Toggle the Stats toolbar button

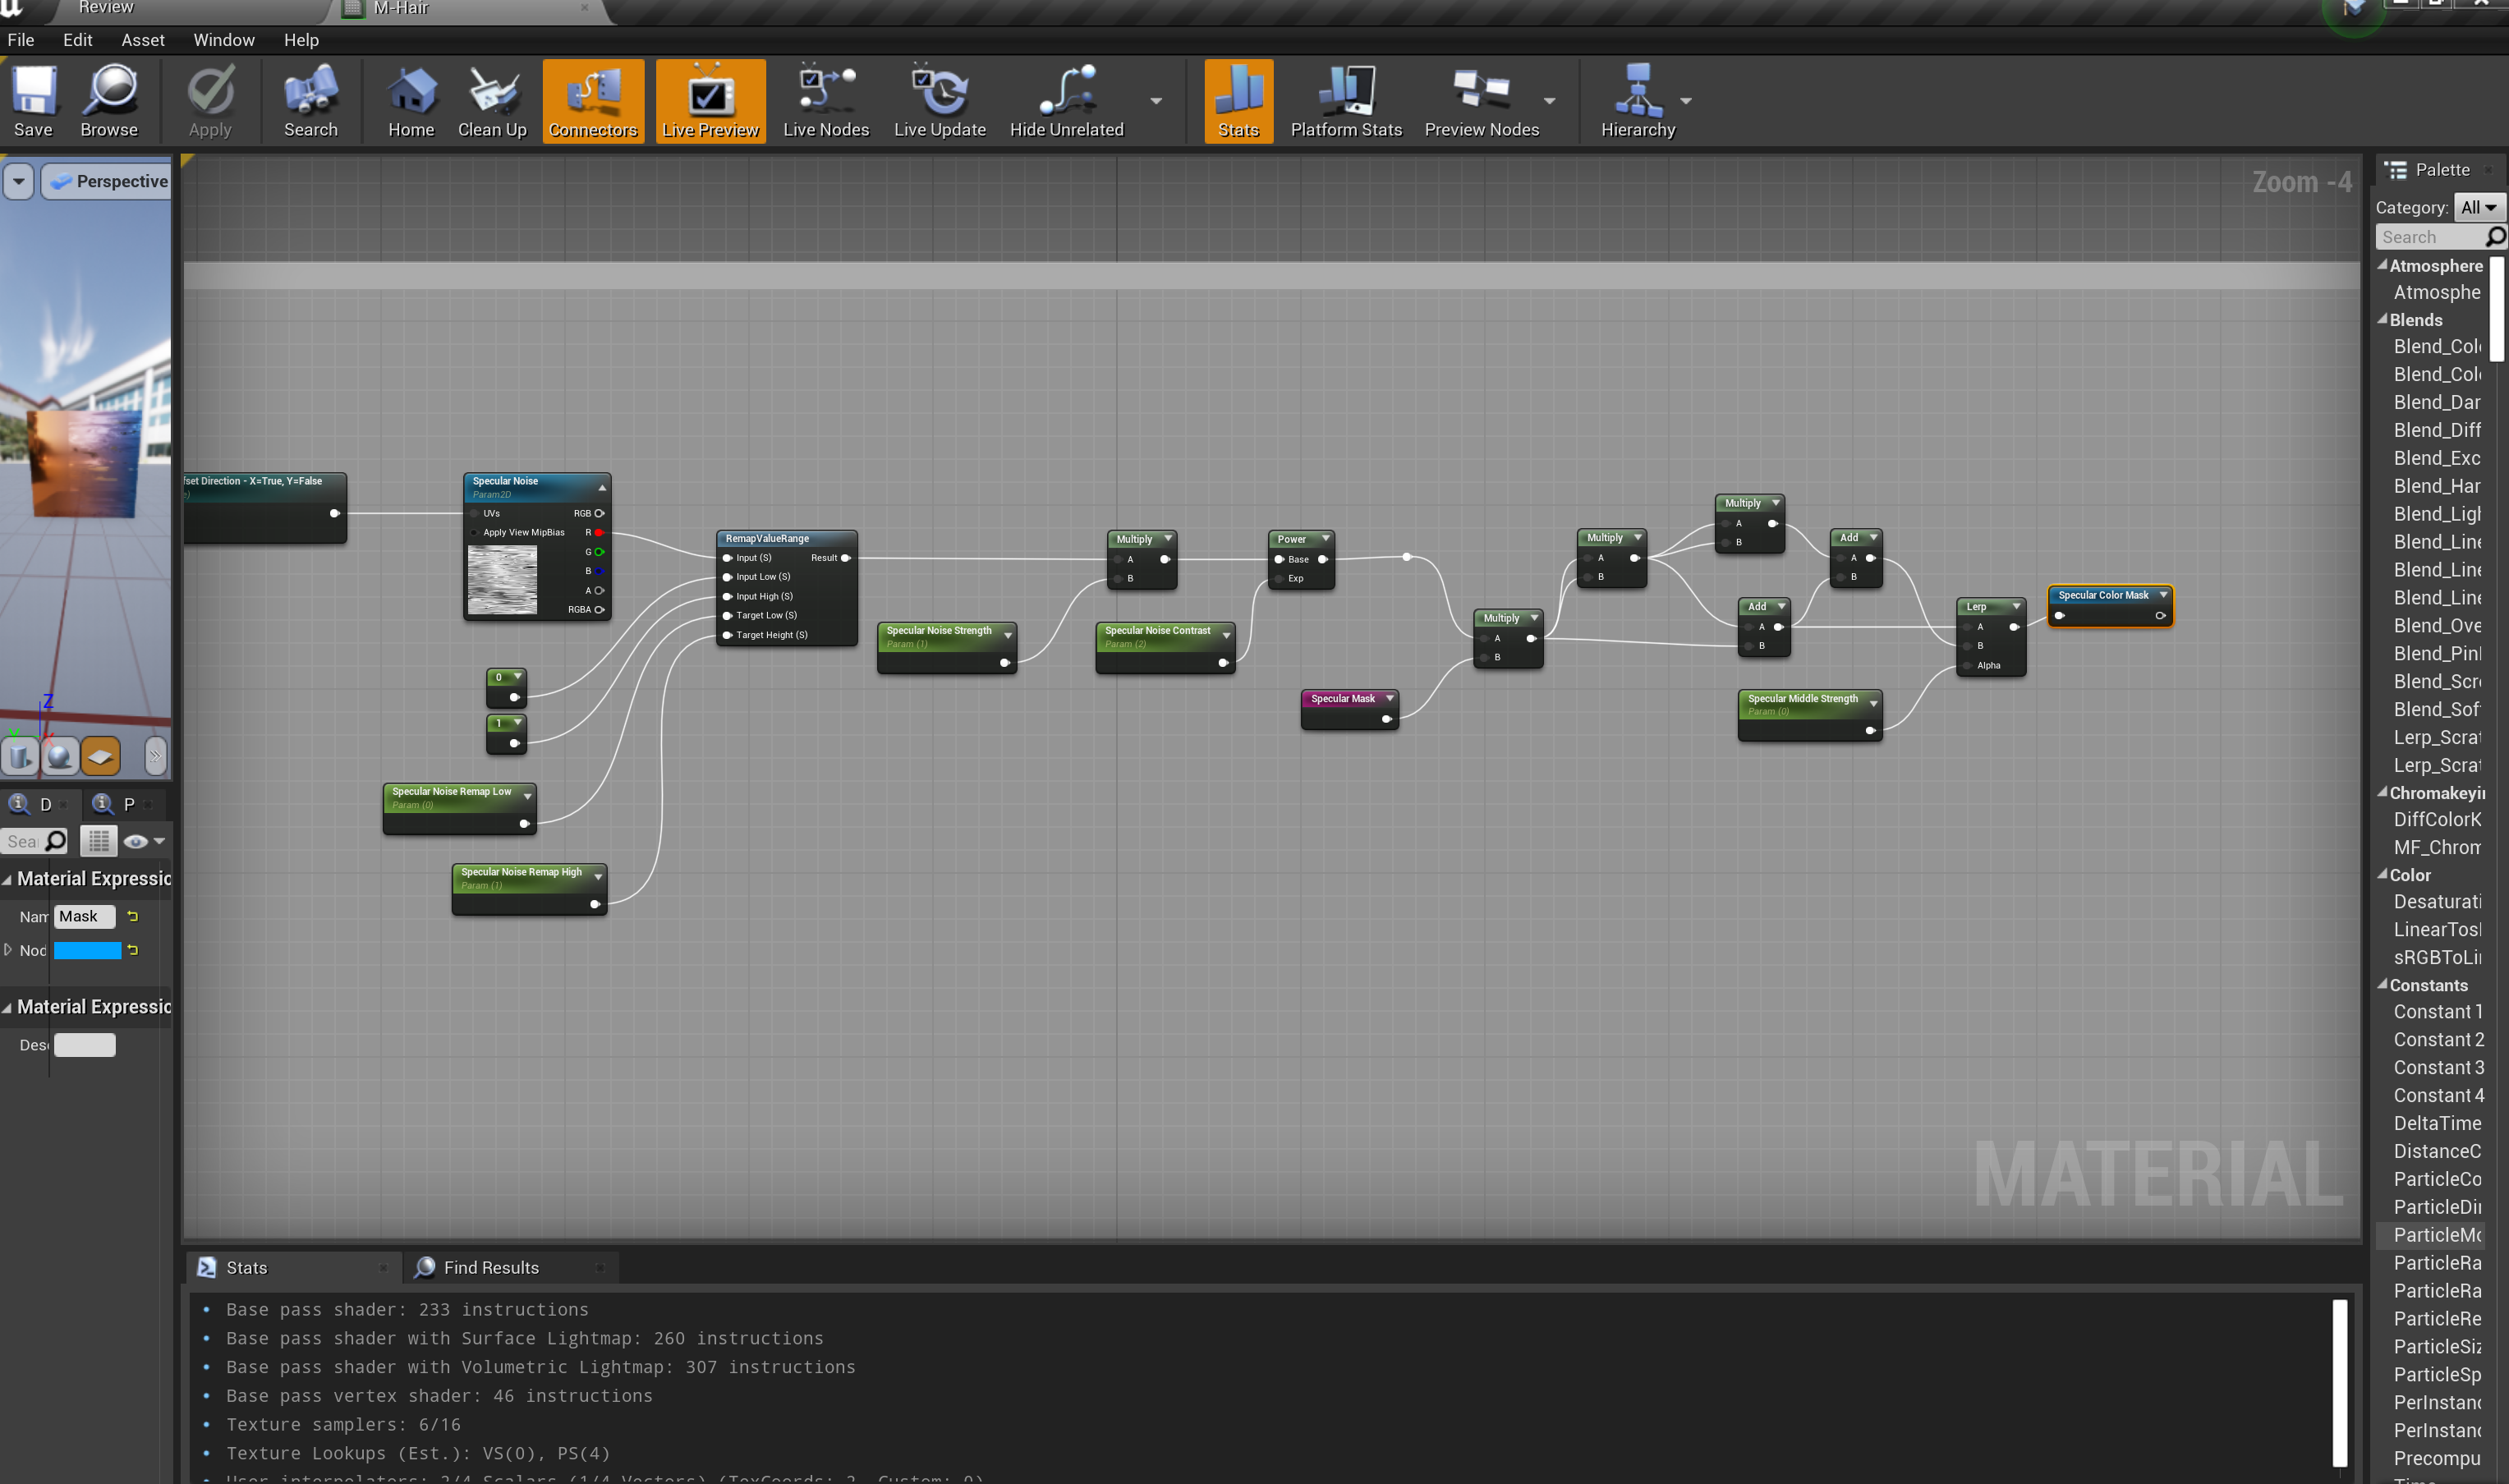1238,101
